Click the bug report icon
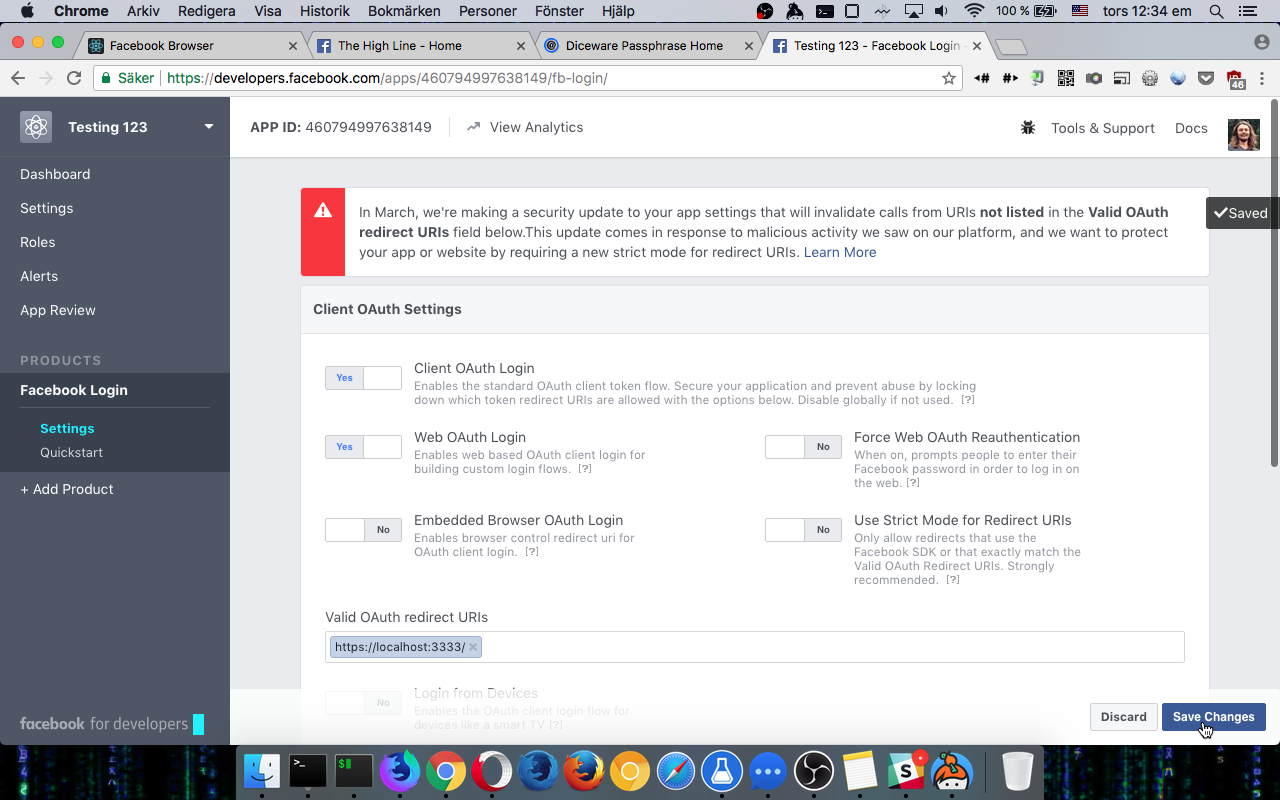 tap(1028, 128)
